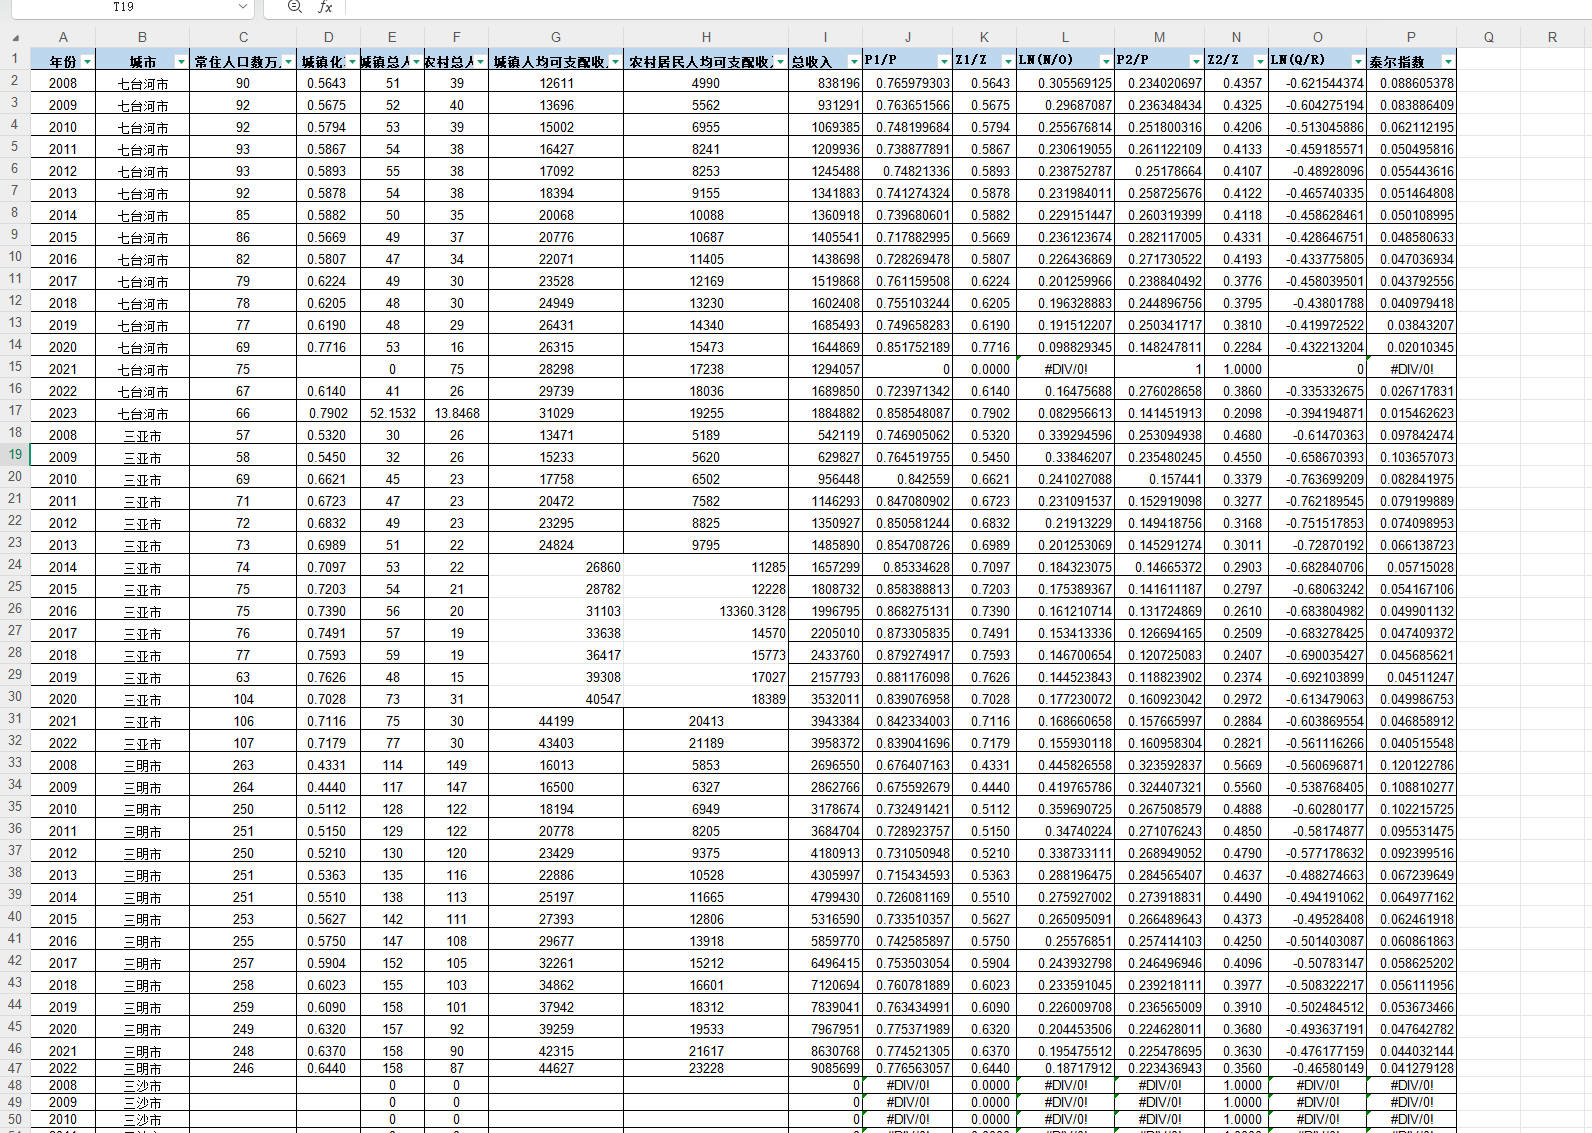Open the 城市 column filter dropdown
Image resolution: width=1592 pixels, height=1133 pixels.
(180, 61)
